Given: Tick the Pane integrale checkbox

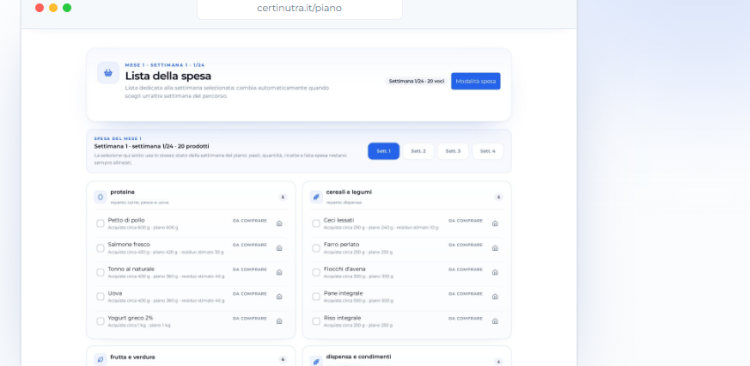Looking at the screenshot, I should [x=316, y=297].
